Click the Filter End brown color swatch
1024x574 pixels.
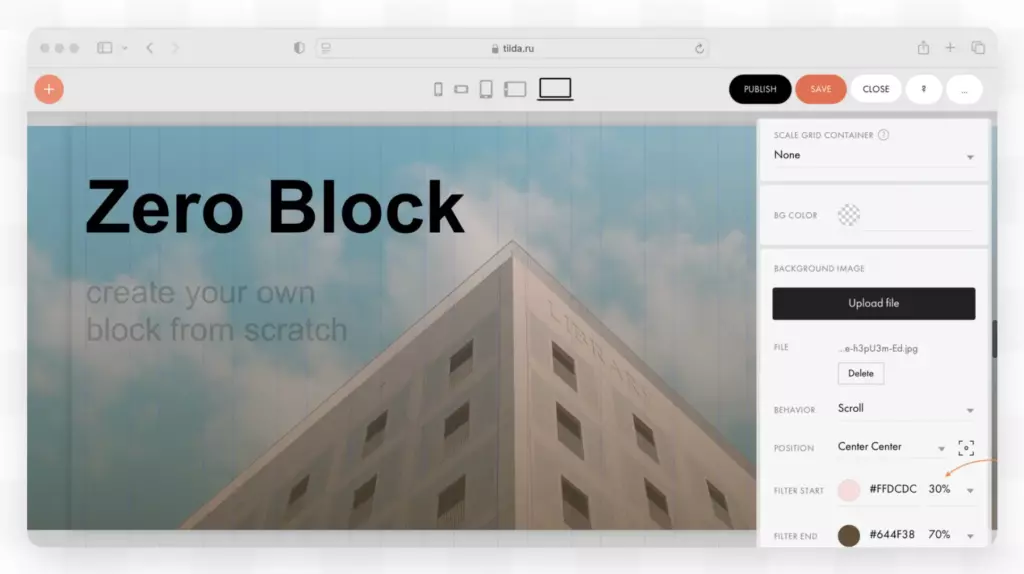point(849,535)
